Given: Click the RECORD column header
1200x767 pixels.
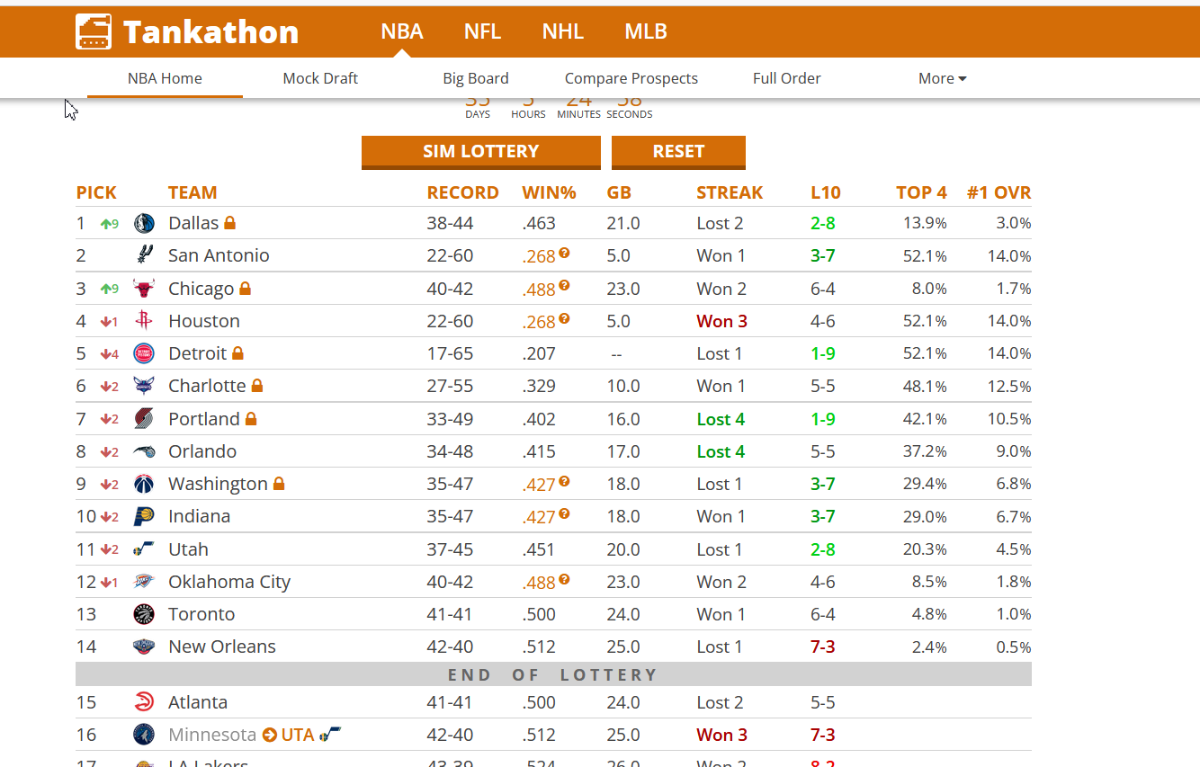Looking at the screenshot, I should tap(463, 193).
